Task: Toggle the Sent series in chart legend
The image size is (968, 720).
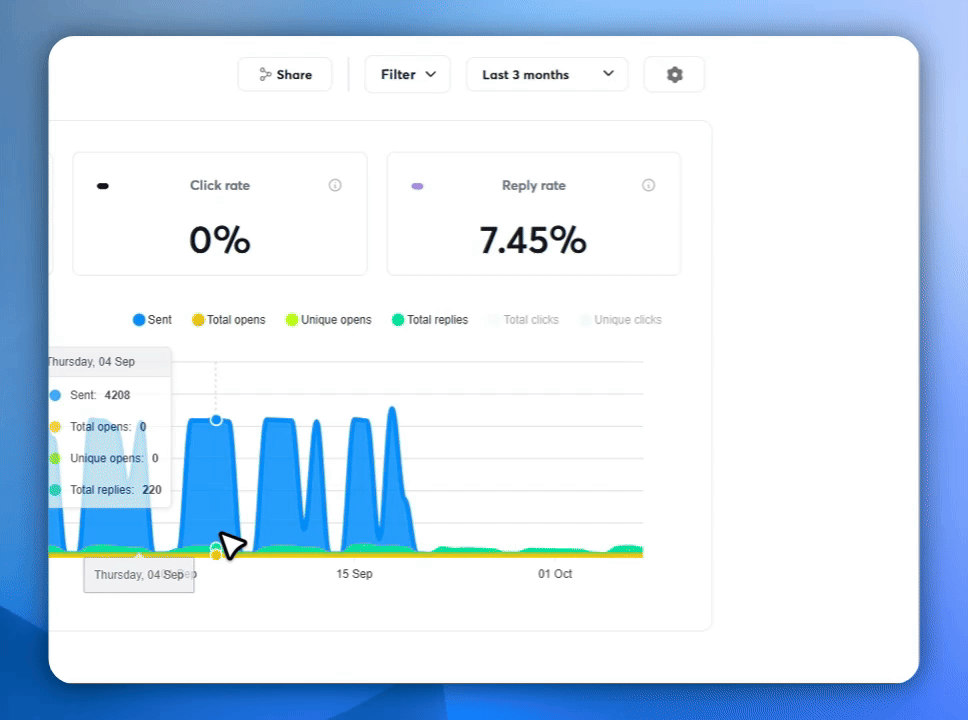Action: [152, 320]
